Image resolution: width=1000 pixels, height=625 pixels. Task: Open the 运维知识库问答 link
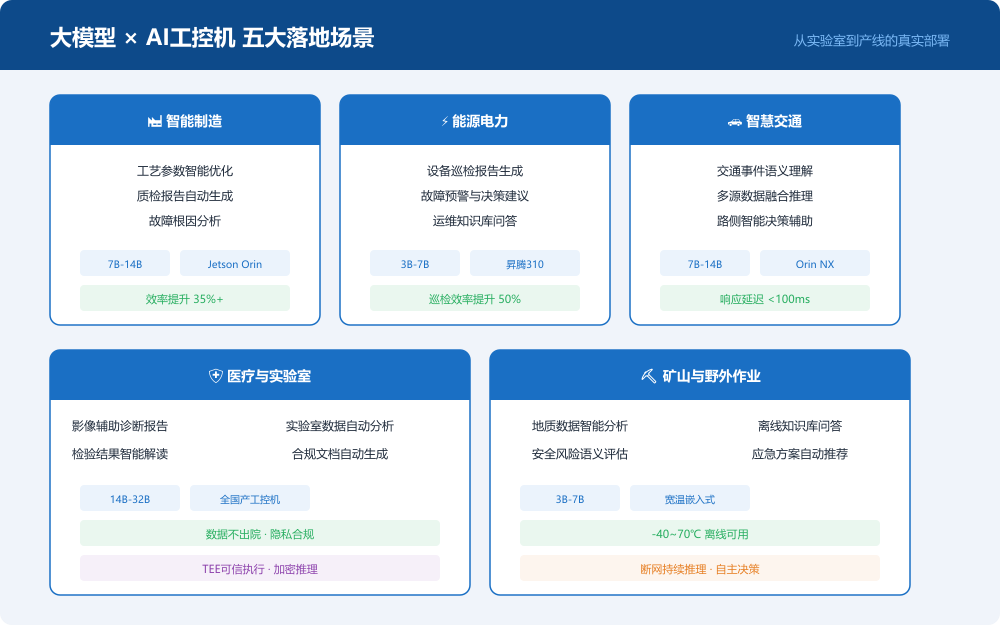(x=475, y=221)
